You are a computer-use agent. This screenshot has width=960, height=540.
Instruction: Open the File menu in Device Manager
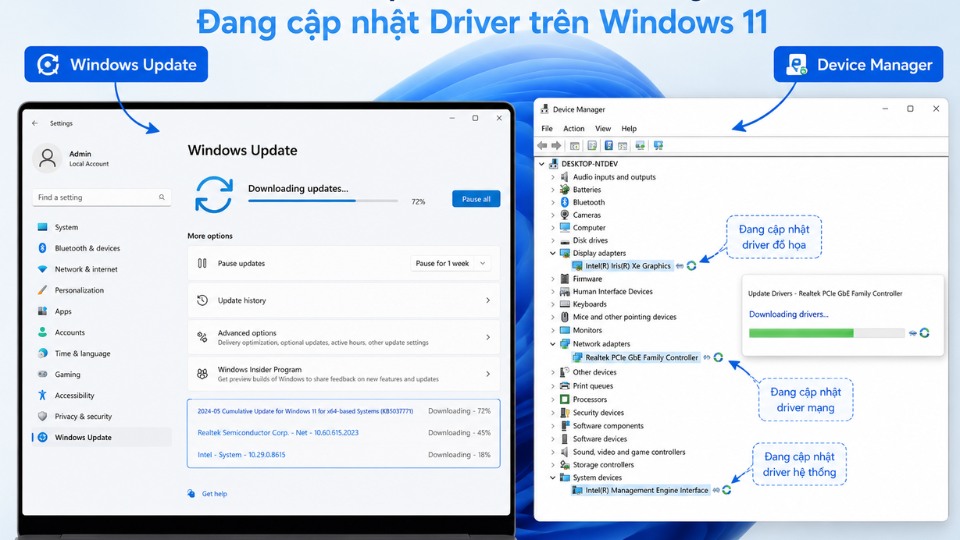click(547, 129)
